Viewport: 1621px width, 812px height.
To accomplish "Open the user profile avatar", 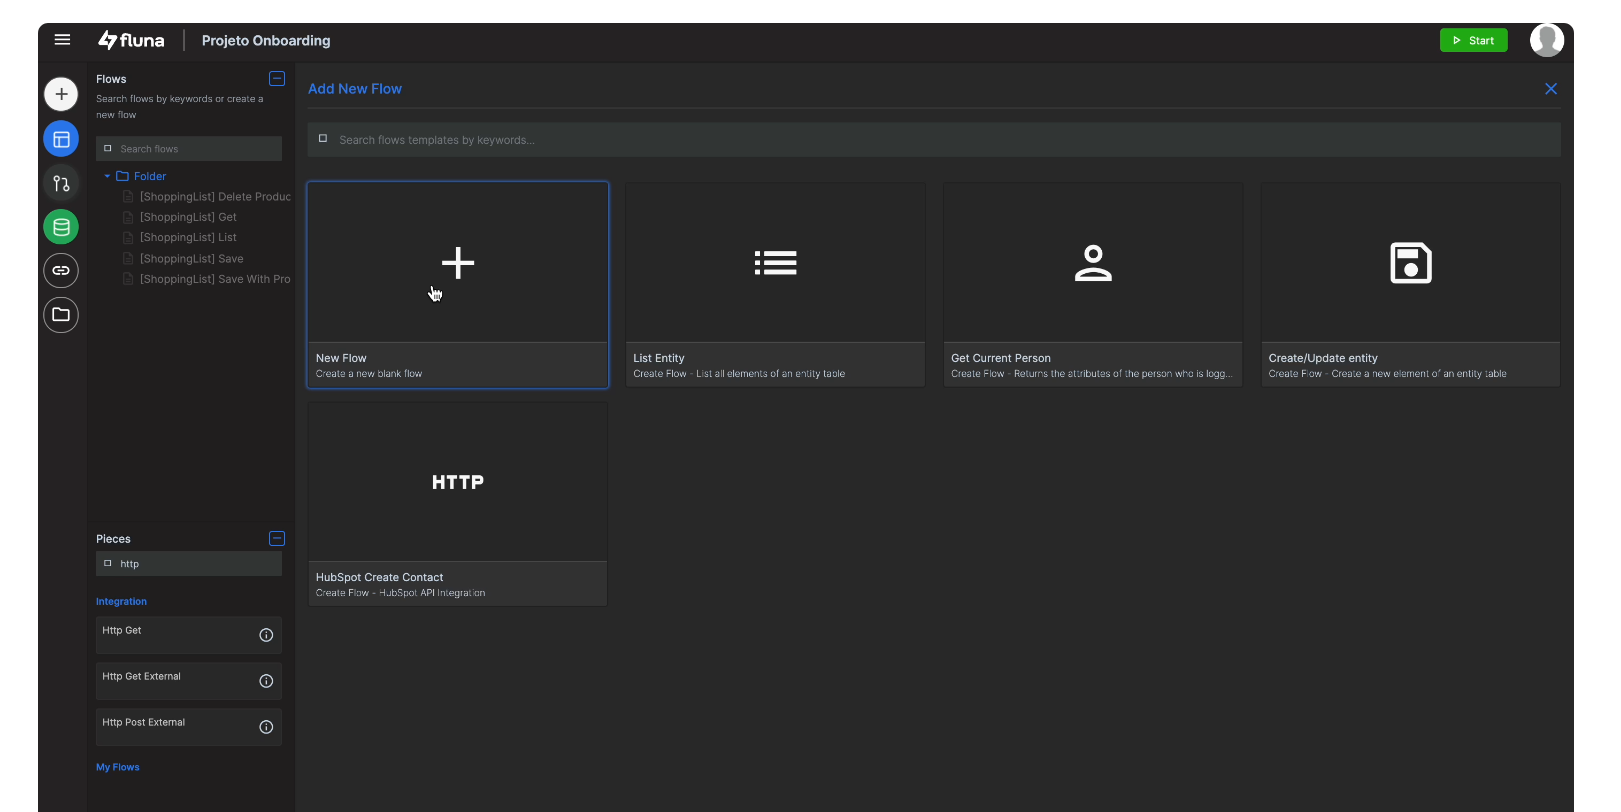I will pos(1546,41).
